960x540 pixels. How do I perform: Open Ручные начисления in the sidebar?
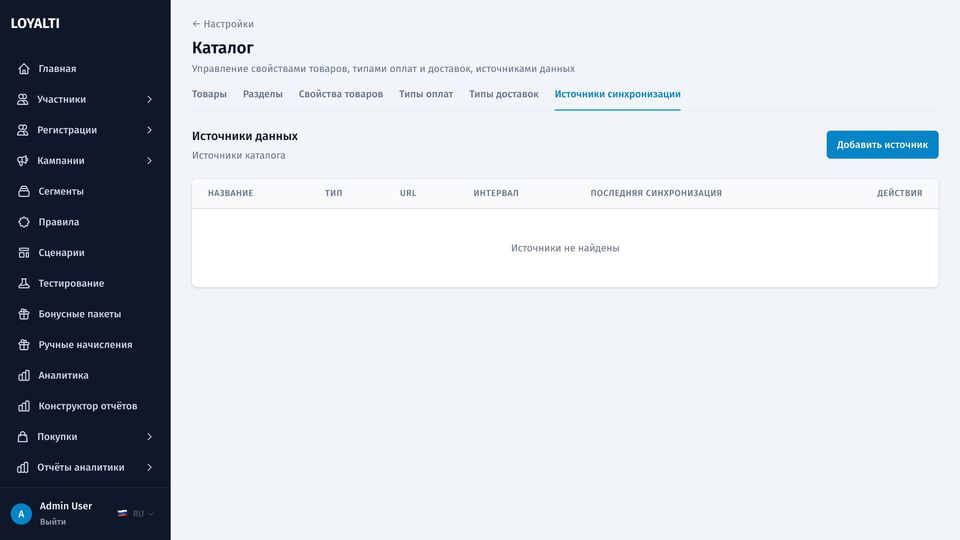(x=85, y=344)
